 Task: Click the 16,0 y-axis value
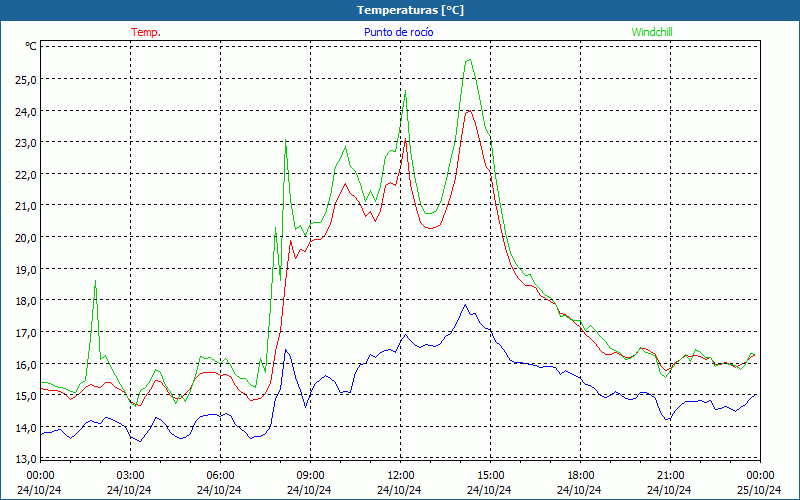(26, 364)
